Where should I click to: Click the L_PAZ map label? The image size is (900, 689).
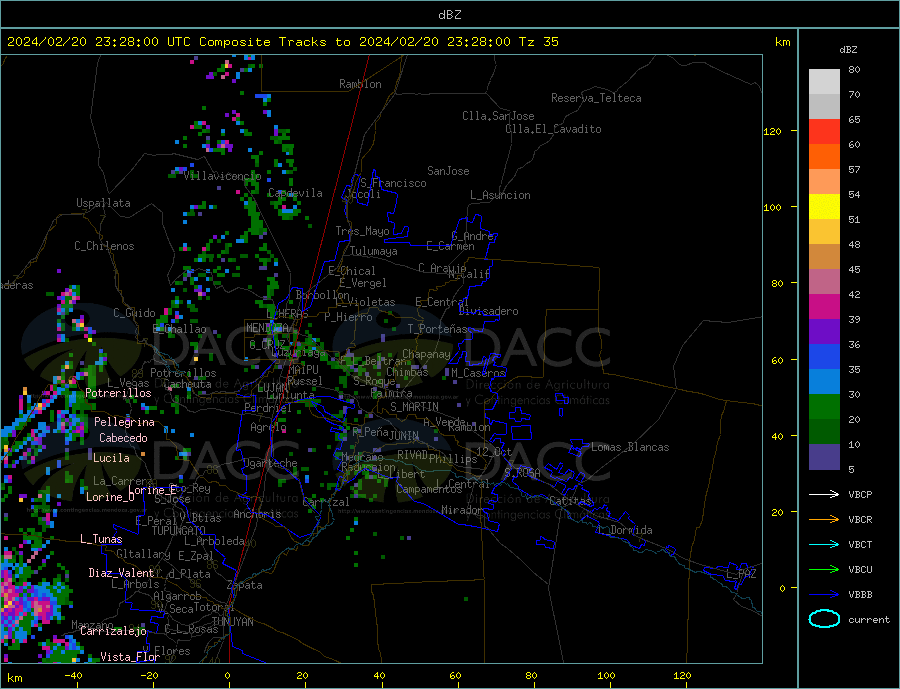pos(741,574)
